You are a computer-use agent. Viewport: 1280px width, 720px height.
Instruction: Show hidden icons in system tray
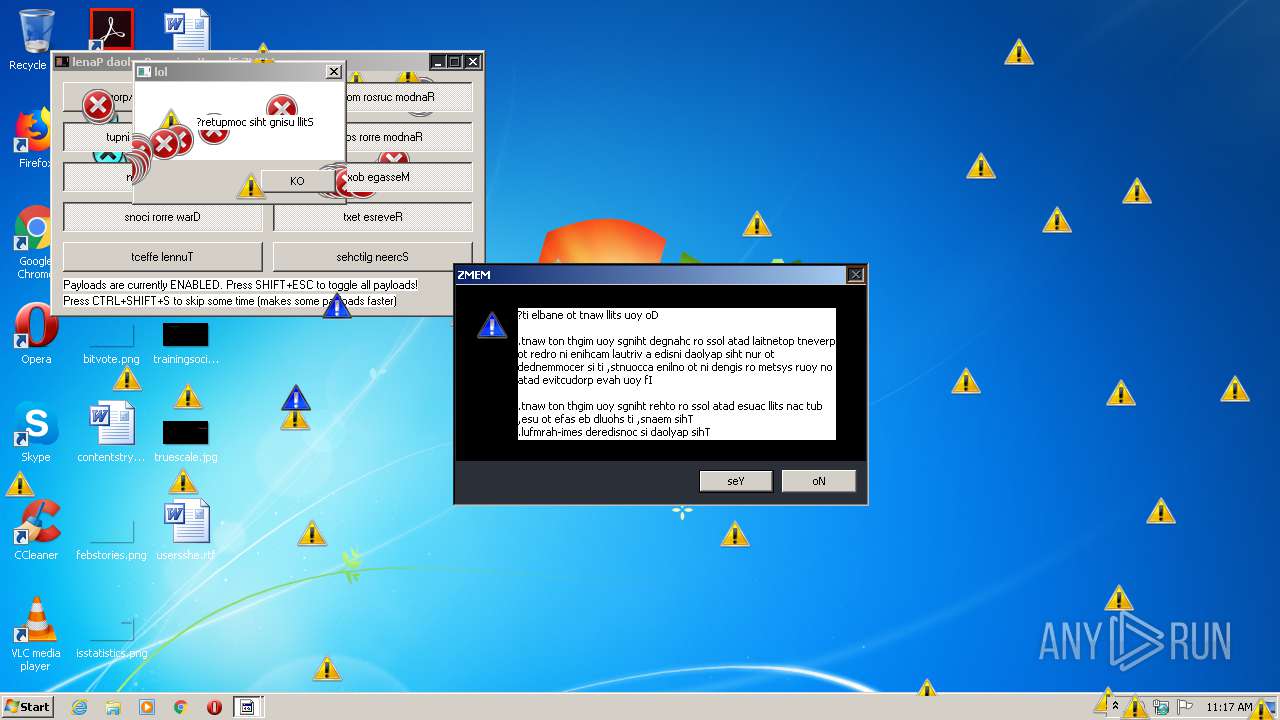click(x=1115, y=707)
